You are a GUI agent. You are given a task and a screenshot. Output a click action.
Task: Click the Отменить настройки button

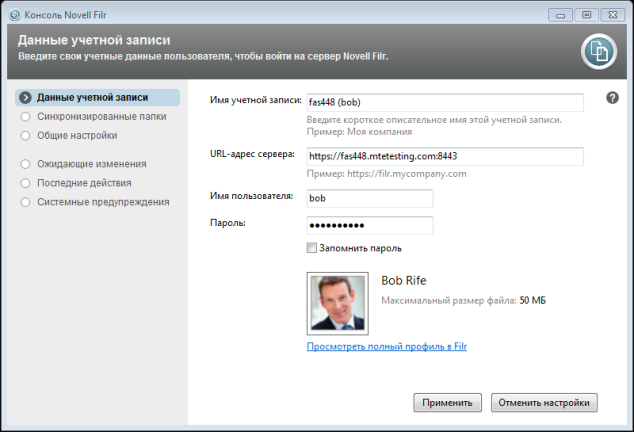[x=544, y=402]
